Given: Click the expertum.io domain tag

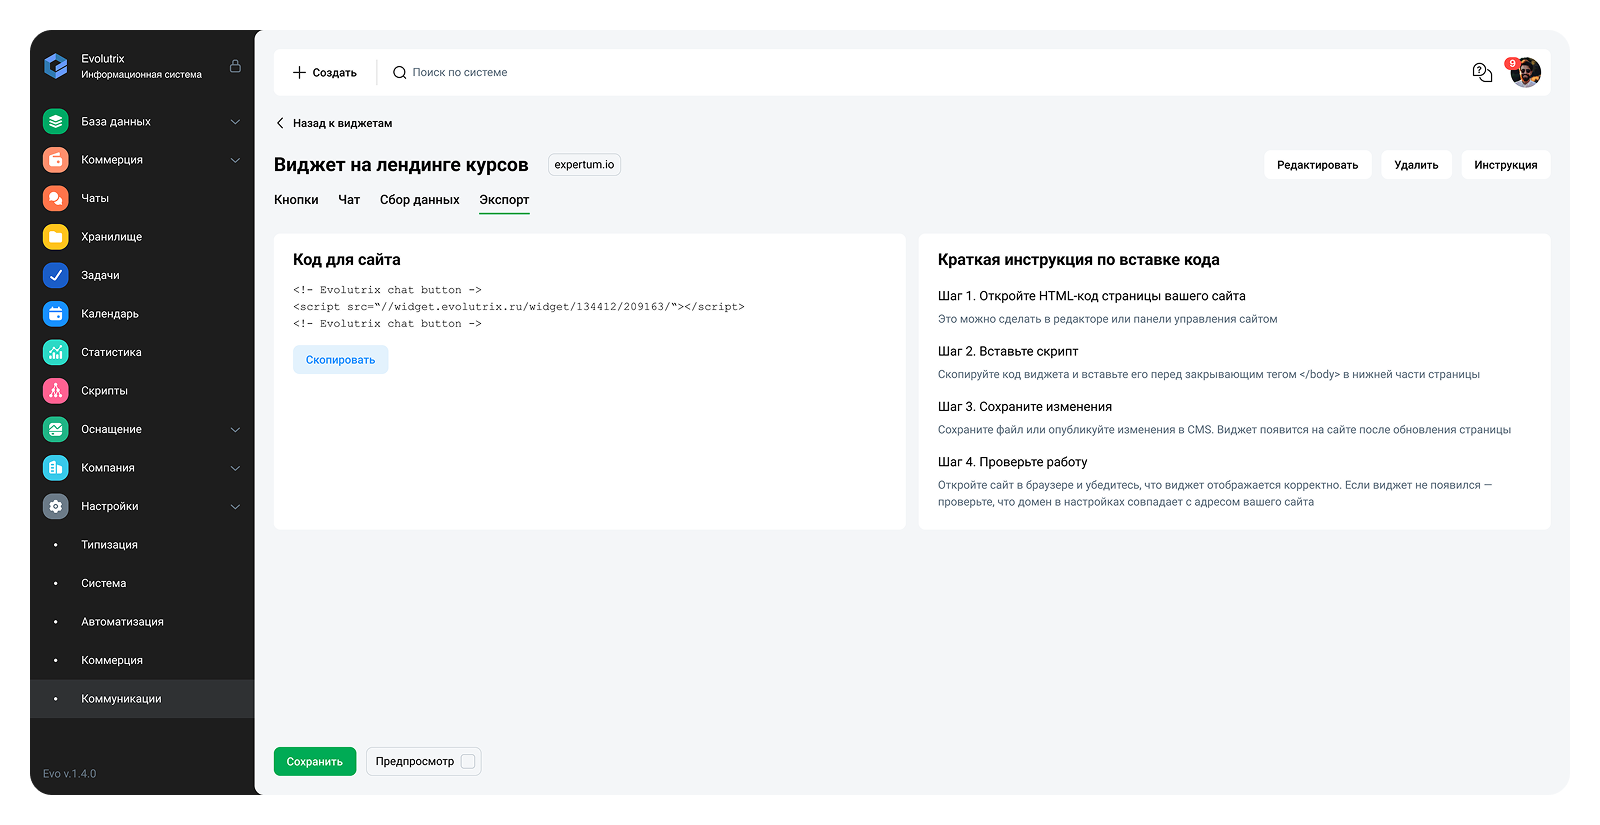Looking at the screenshot, I should [x=584, y=165].
